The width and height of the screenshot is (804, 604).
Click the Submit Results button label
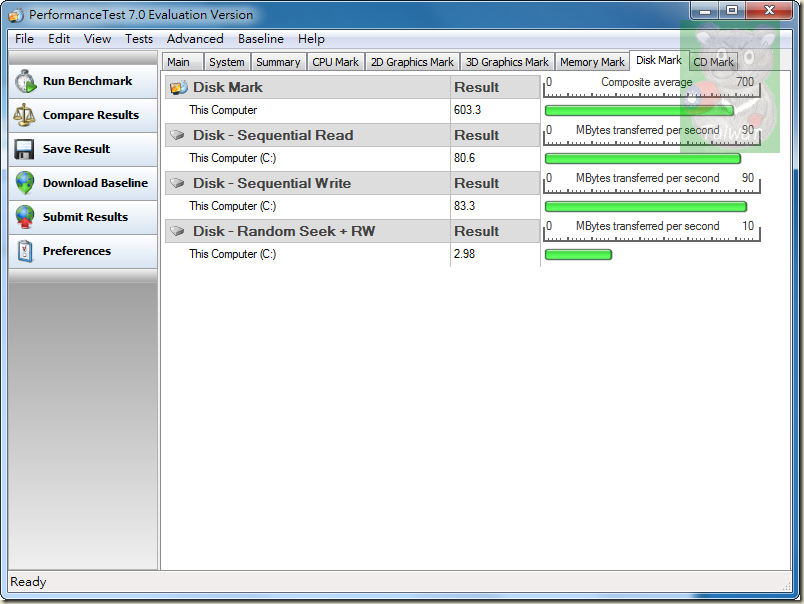(85, 217)
